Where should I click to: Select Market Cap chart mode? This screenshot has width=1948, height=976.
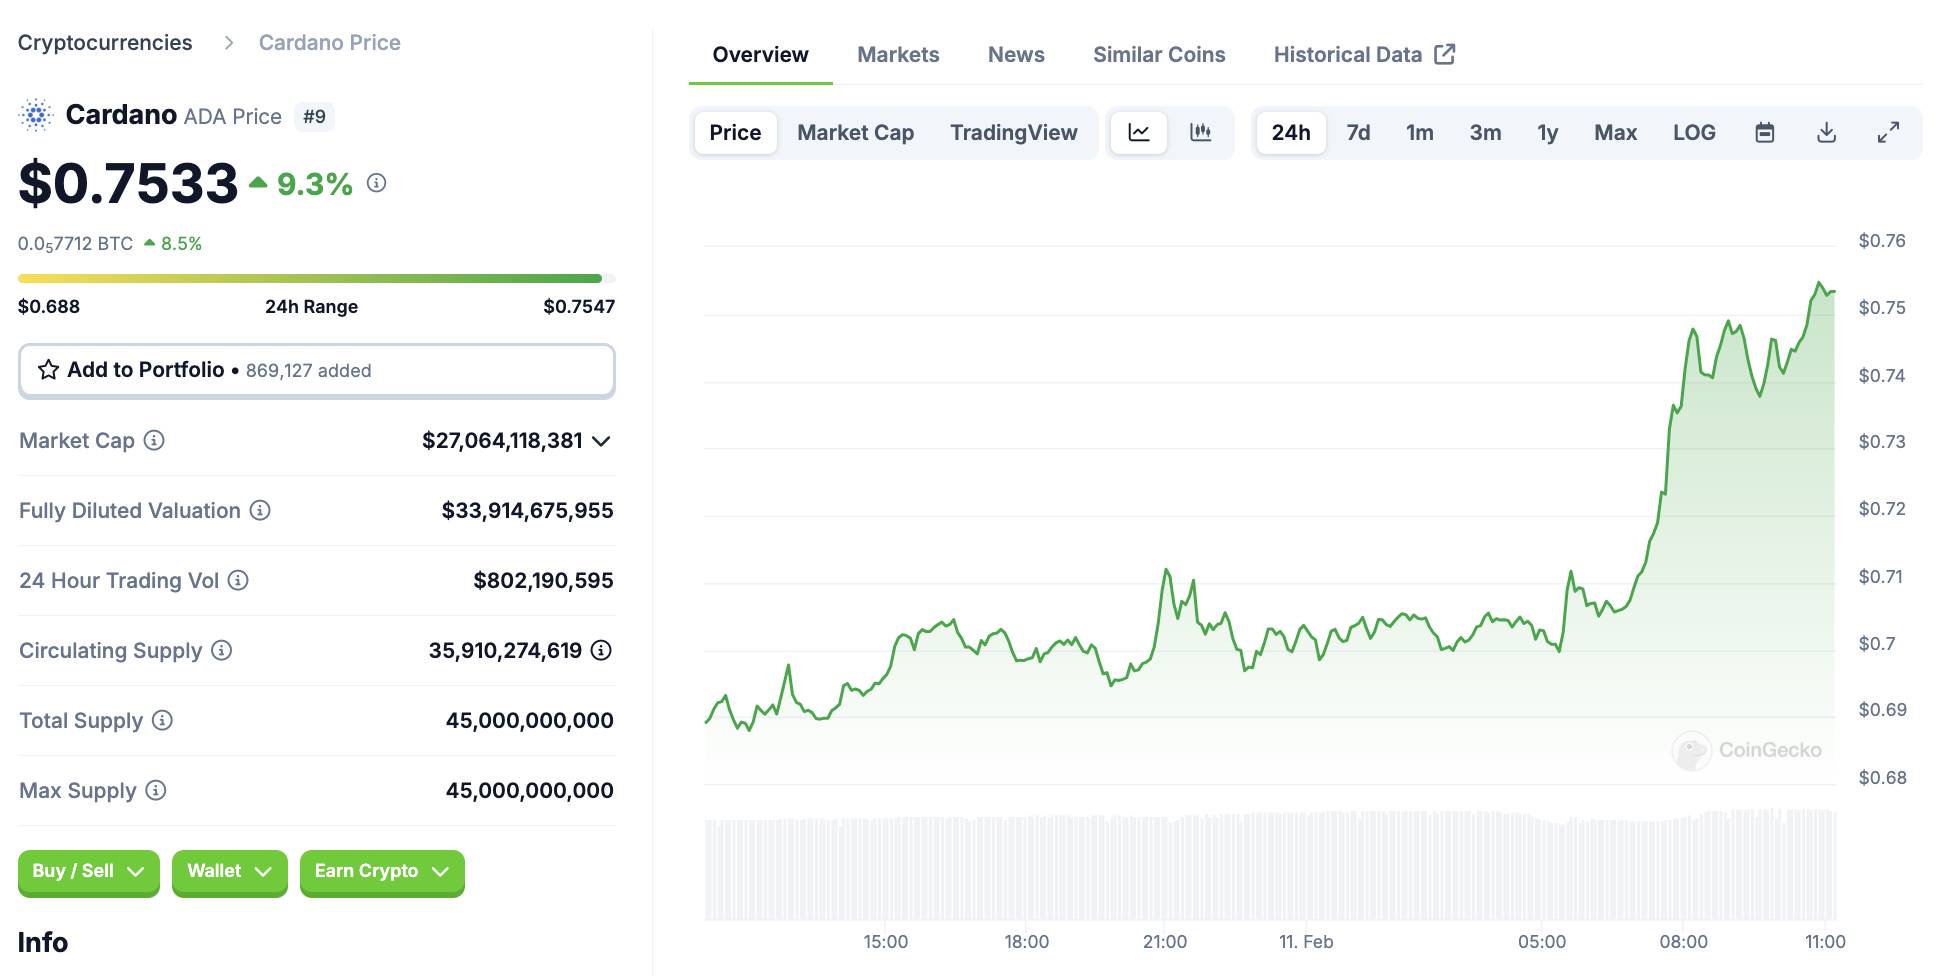point(855,132)
